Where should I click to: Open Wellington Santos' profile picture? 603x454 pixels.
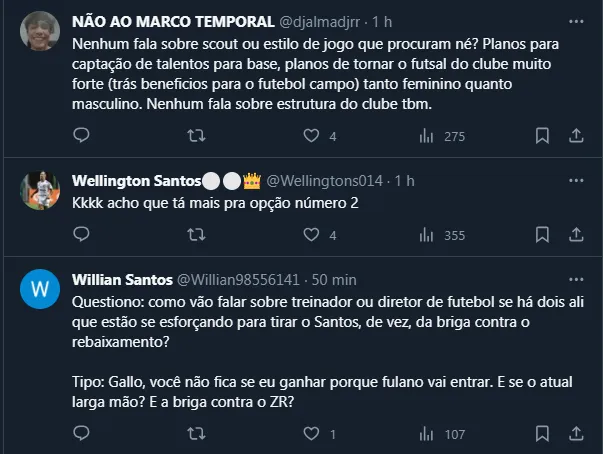39,190
